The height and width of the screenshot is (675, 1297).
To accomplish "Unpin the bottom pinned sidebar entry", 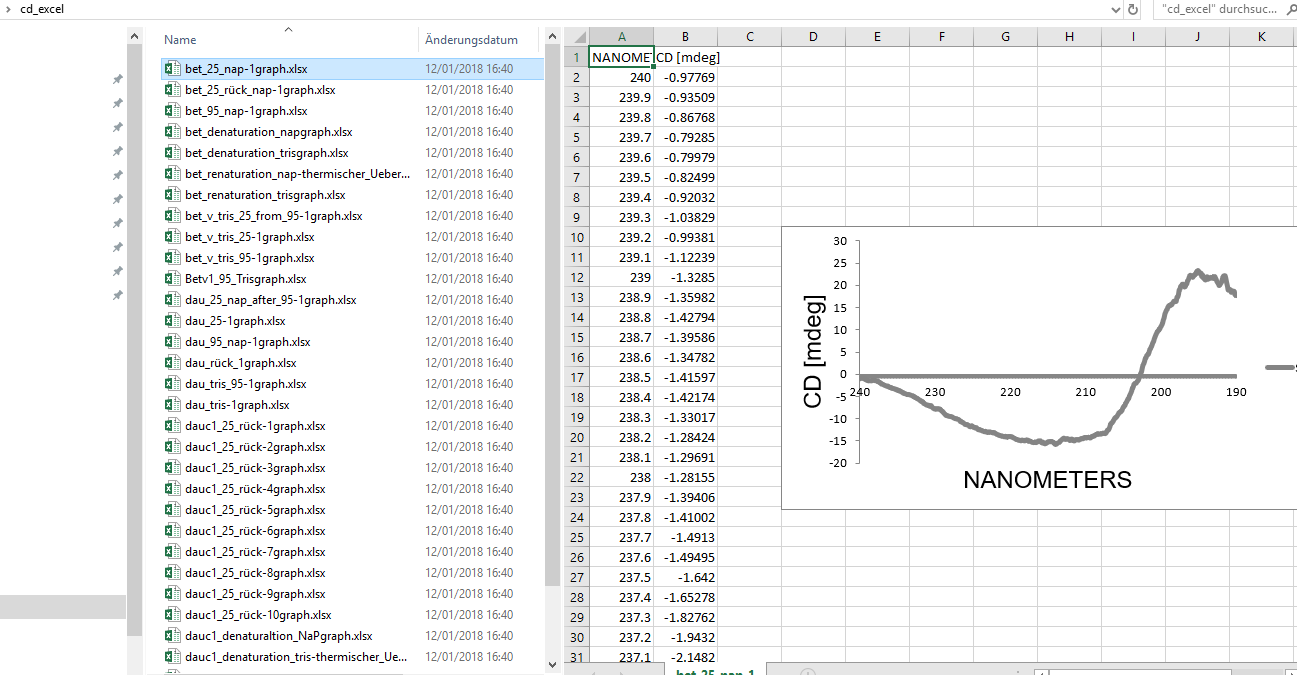I will pos(117,296).
